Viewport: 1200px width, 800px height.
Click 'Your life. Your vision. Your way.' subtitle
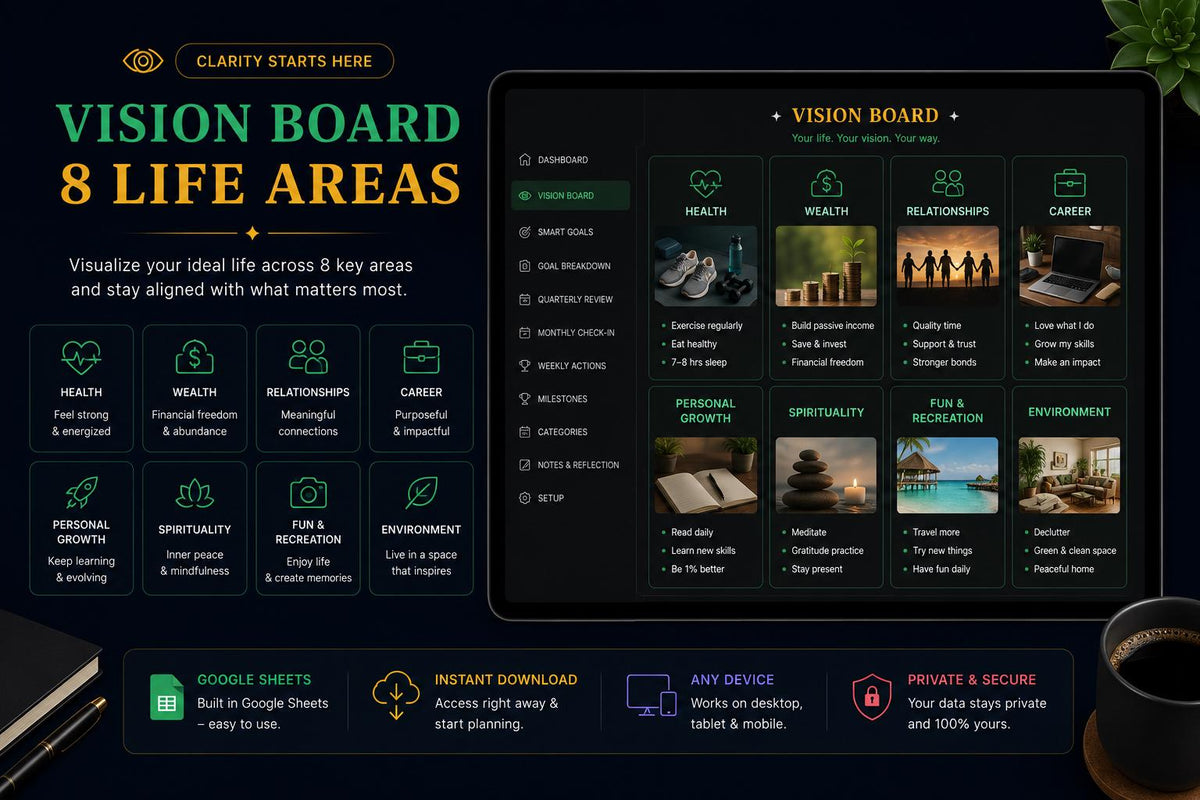click(866, 139)
